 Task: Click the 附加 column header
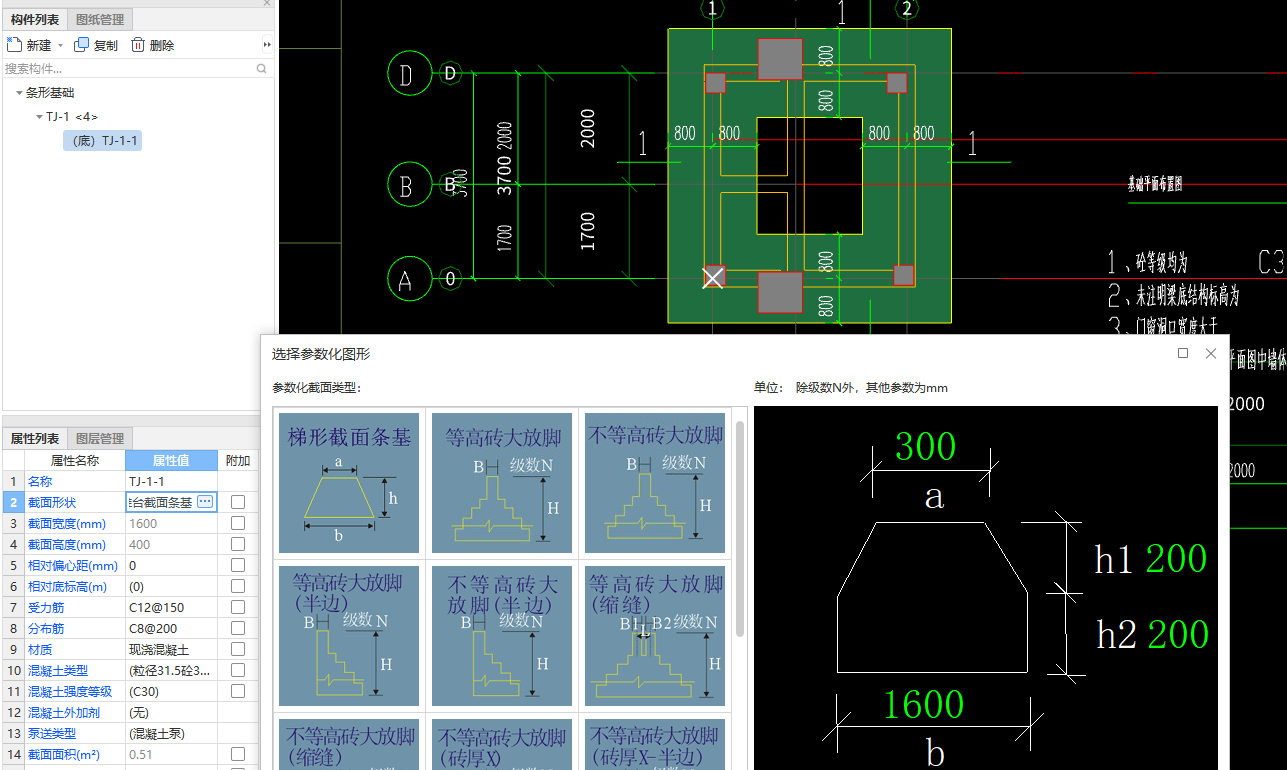(238, 460)
